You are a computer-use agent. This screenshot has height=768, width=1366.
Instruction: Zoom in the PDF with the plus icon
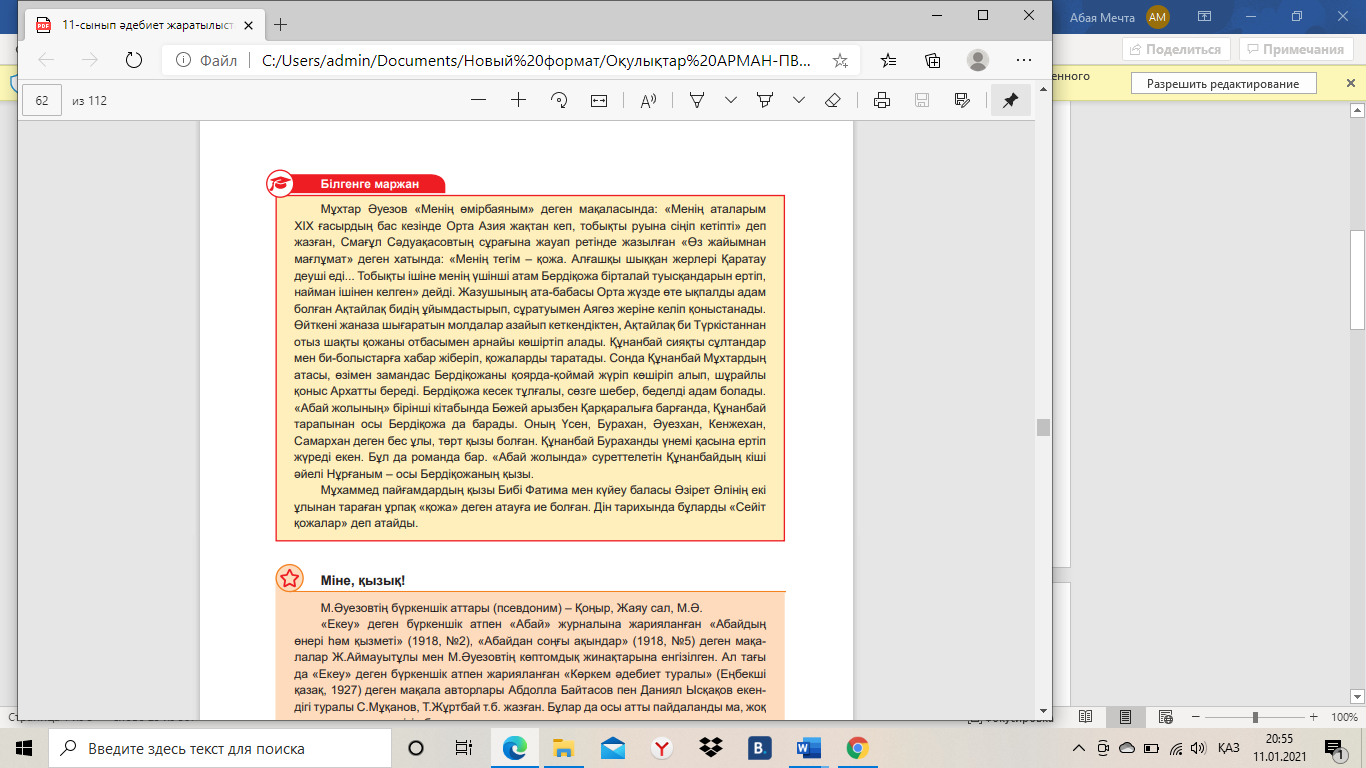[x=518, y=100]
